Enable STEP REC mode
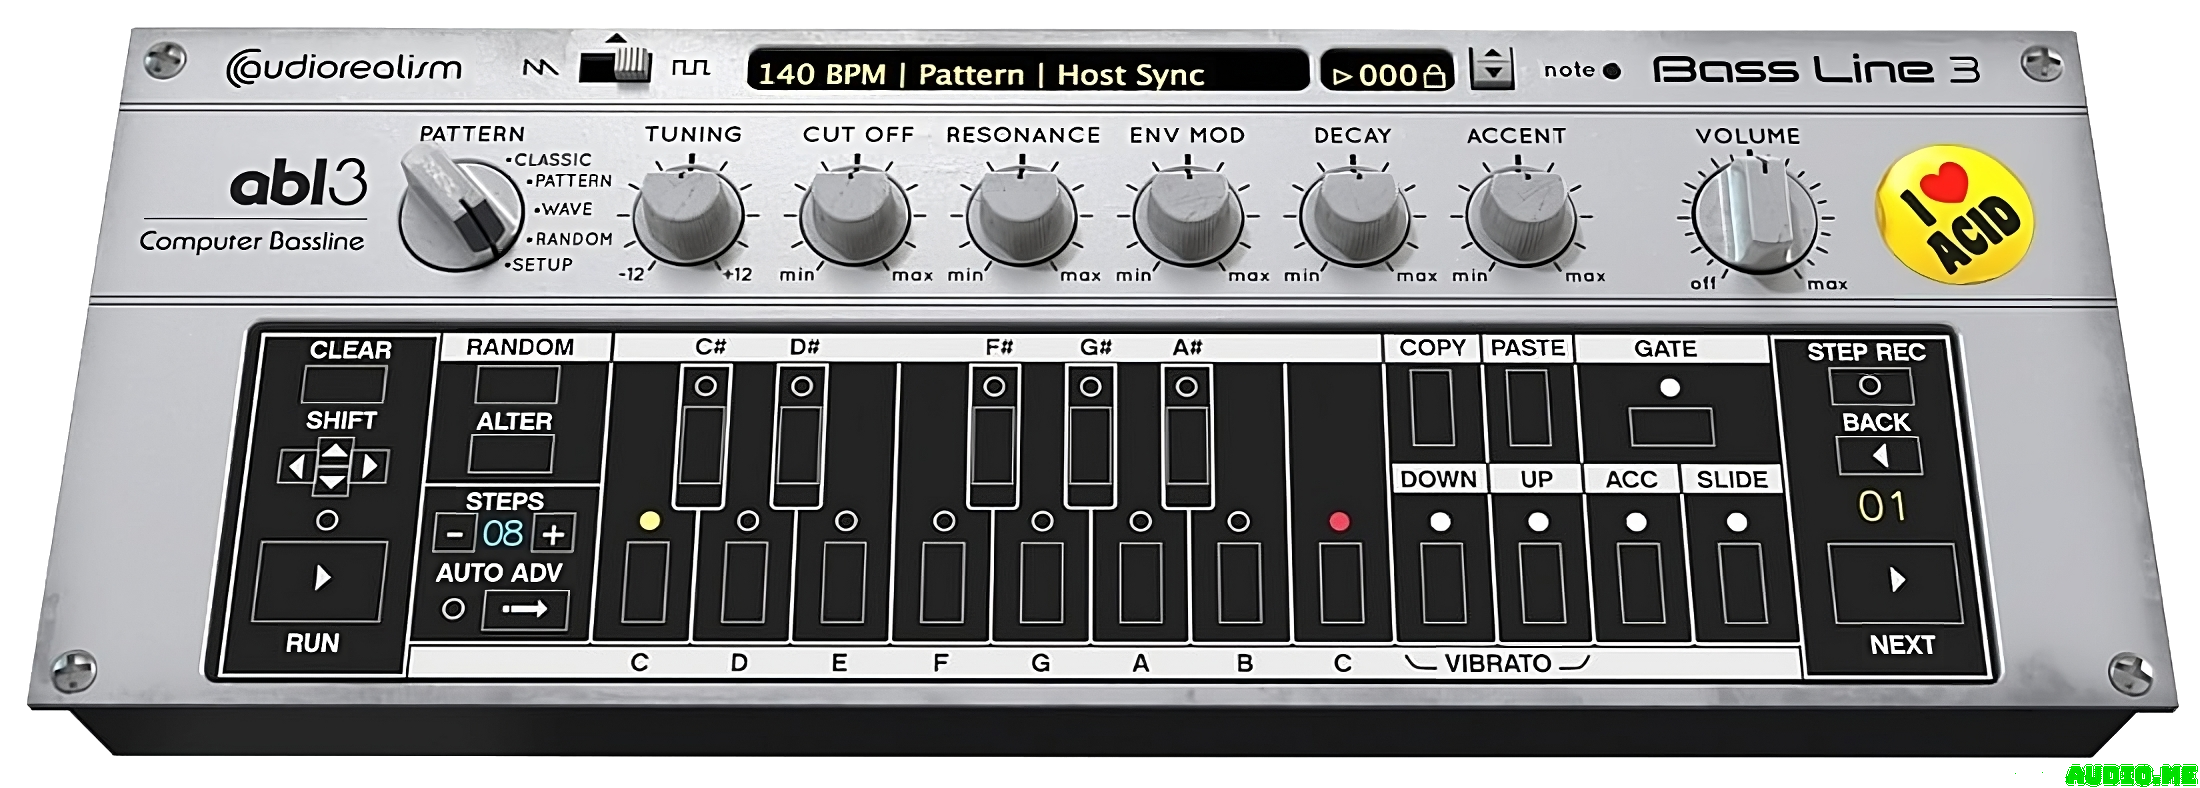 point(1869,386)
